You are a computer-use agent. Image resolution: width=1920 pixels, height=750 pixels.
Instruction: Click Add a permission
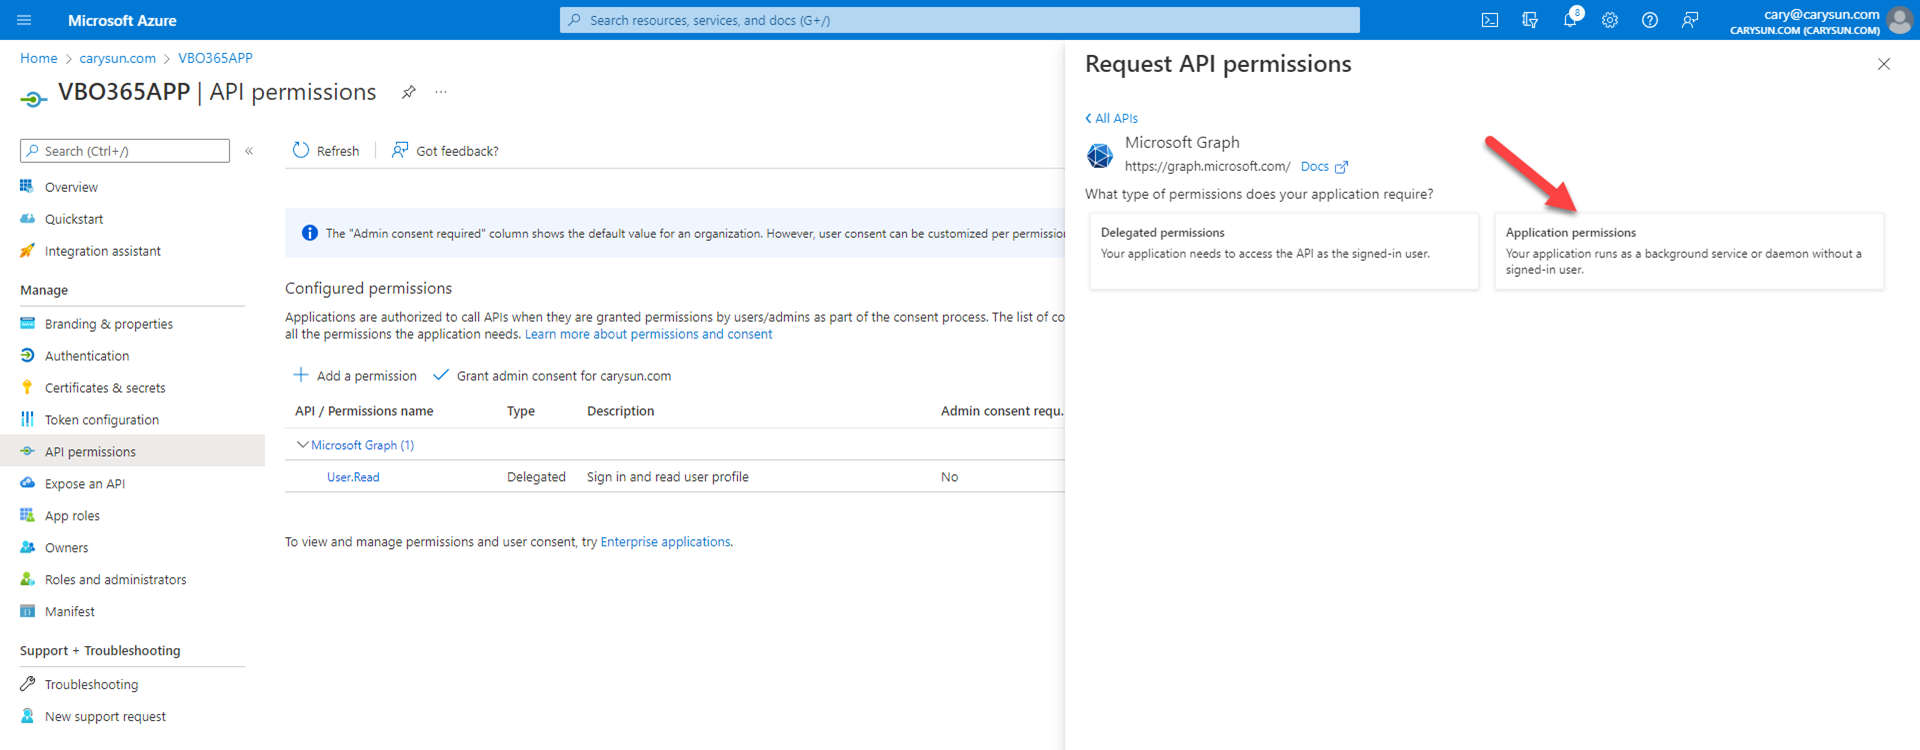[355, 376]
